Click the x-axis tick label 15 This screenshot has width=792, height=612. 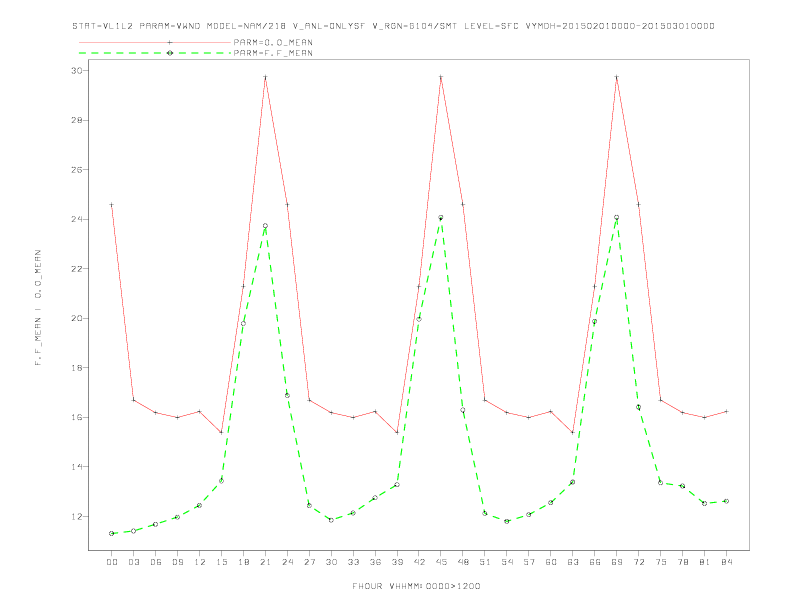[x=221, y=562]
